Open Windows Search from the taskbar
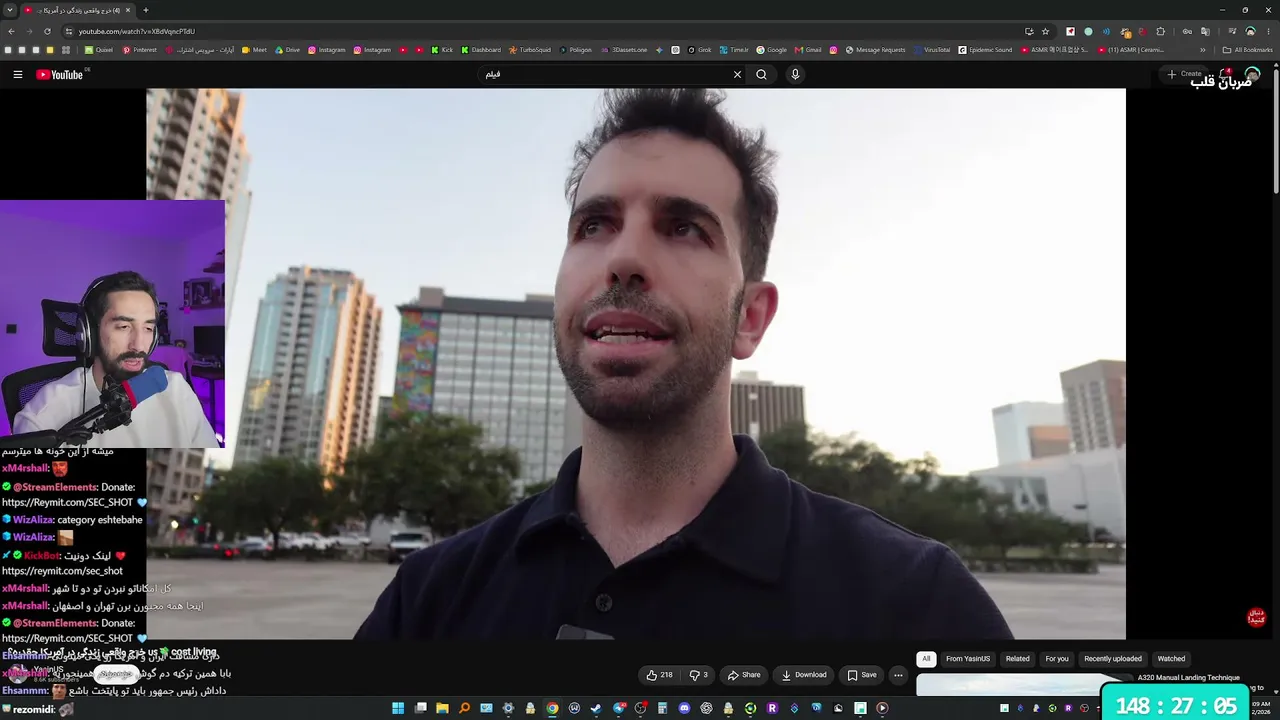The width and height of the screenshot is (1280, 720). (465, 708)
